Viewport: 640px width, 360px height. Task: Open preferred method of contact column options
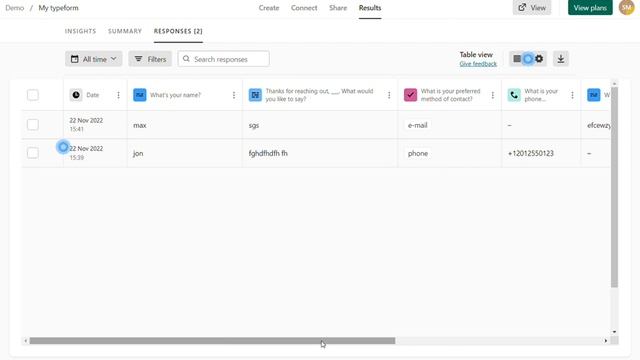(493, 95)
